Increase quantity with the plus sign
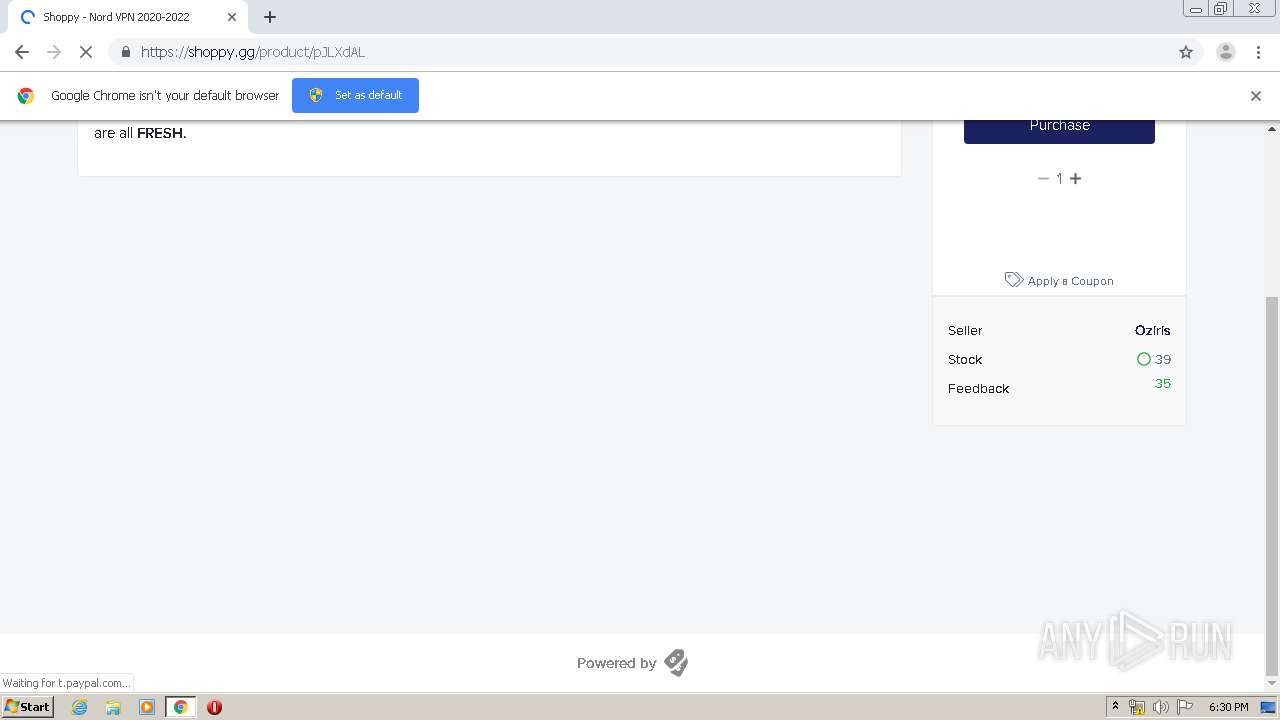 (1076, 178)
